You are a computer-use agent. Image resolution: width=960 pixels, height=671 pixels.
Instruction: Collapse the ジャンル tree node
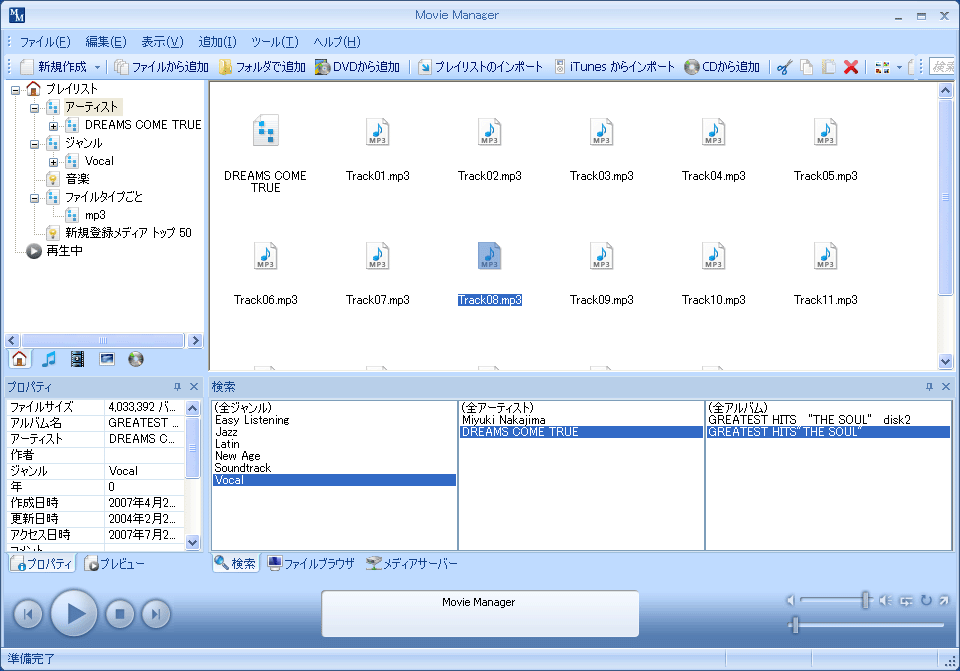point(34,144)
